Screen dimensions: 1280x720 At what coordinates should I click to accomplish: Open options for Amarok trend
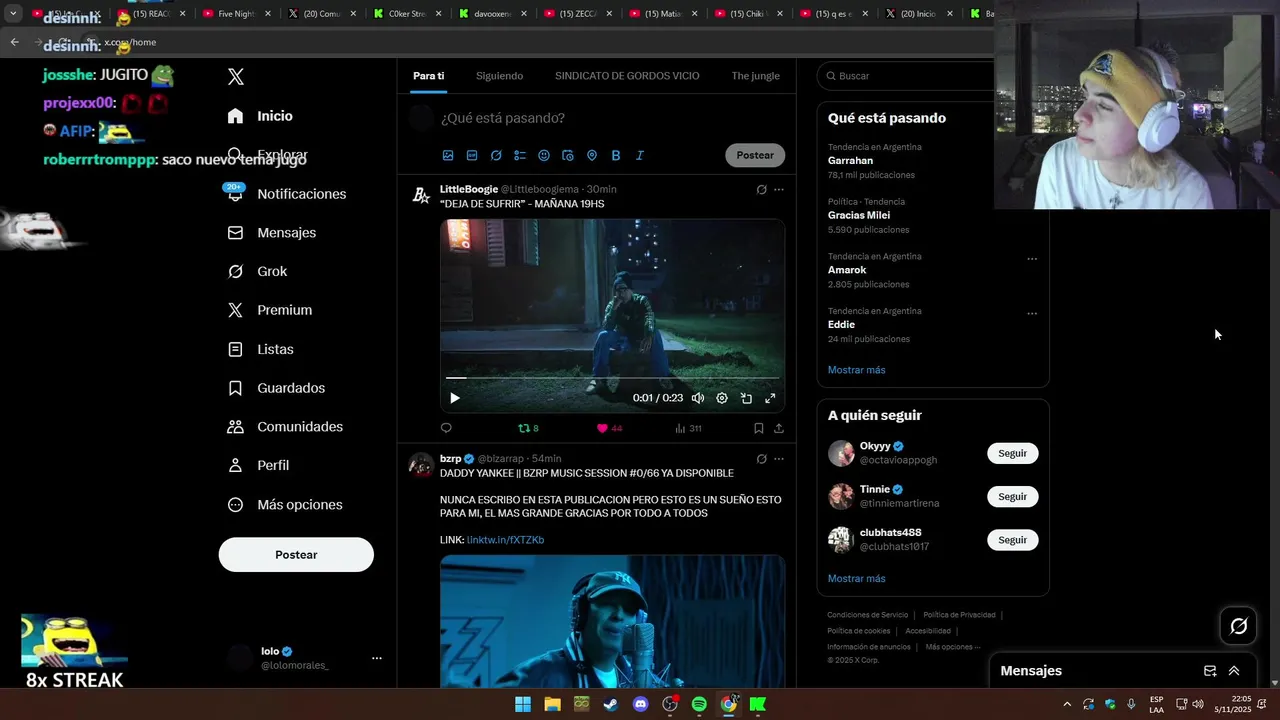(x=1032, y=259)
